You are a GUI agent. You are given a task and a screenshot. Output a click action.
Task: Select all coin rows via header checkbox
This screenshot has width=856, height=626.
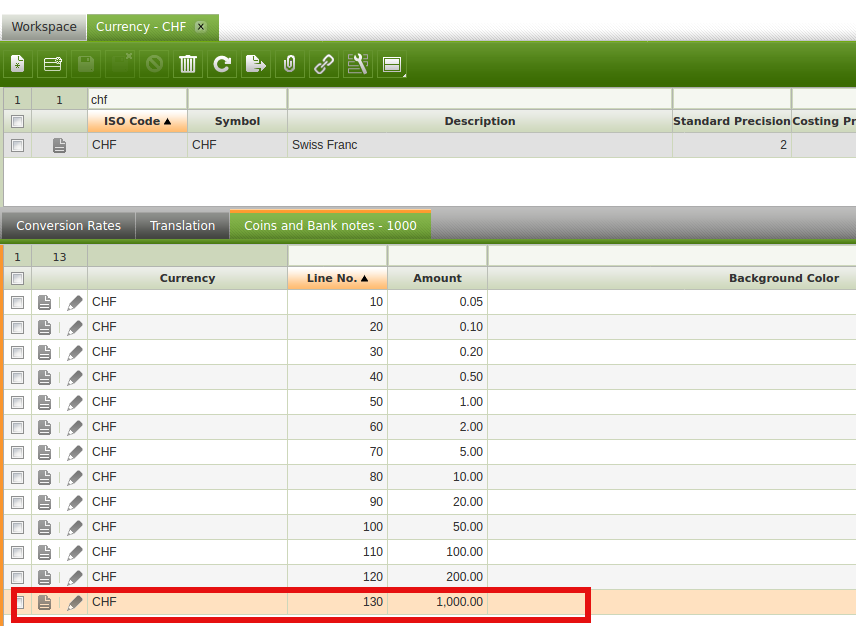coord(17,278)
